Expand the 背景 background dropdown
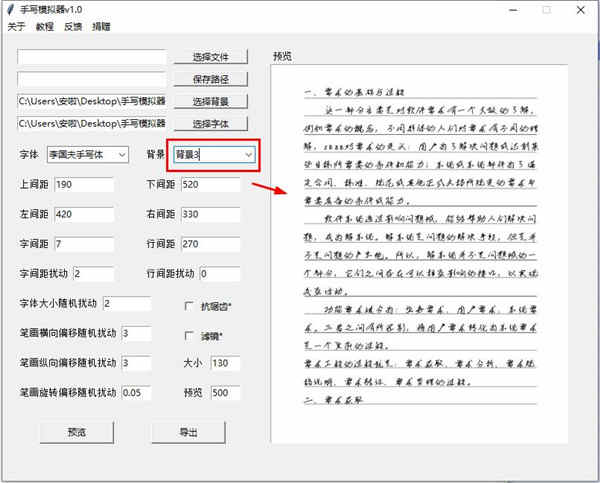The width and height of the screenshot is (600, 483). pyautogui.click(x=214, y=155)
